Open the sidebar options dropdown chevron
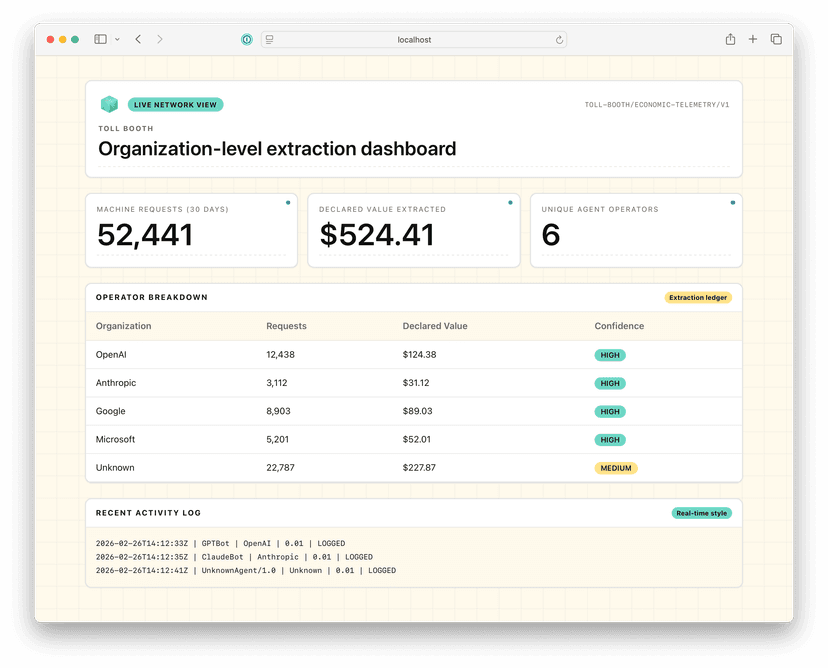Screen dimensions: 828x668 click(117, 39)
